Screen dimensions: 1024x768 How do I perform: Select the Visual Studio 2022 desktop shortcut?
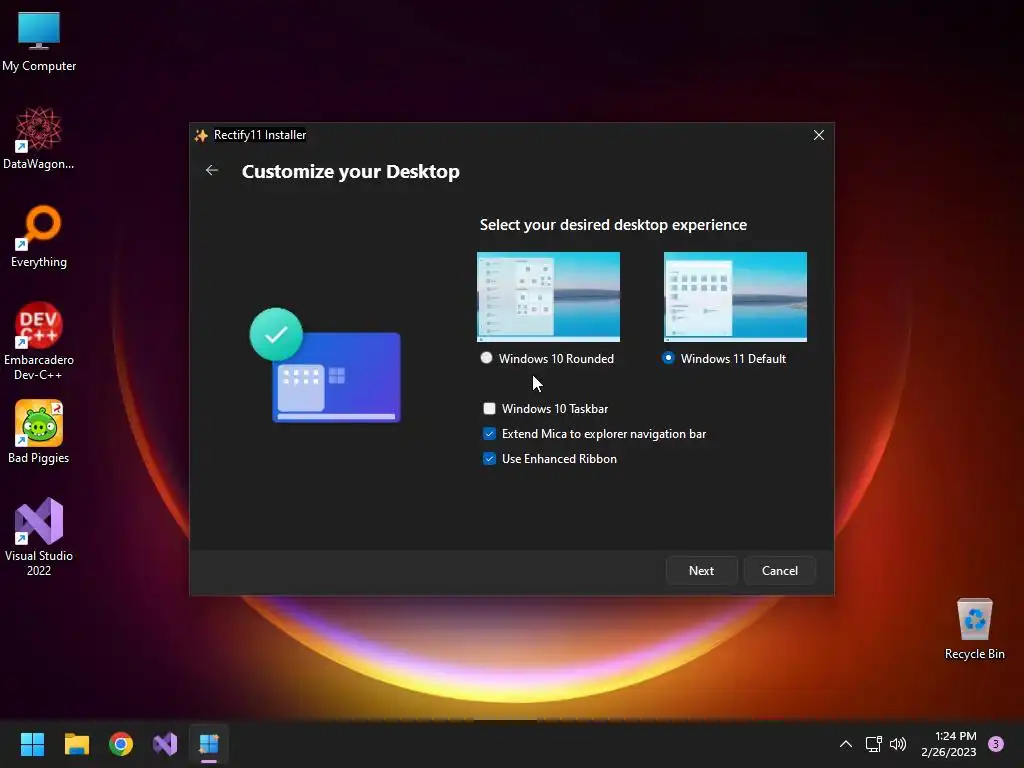pos(39,537)
